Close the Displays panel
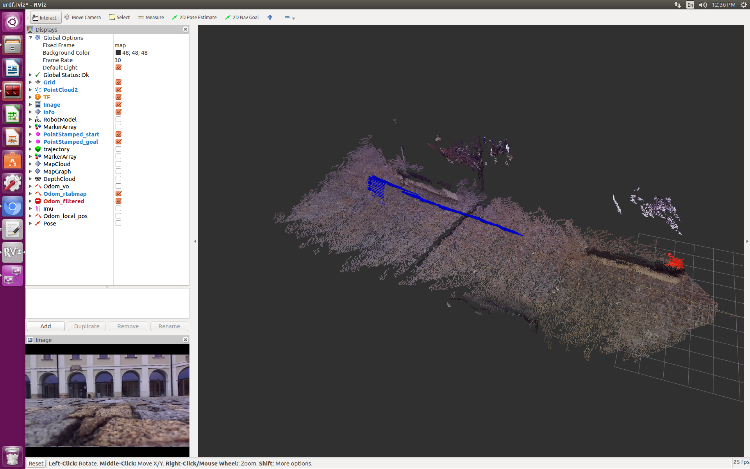The width and height of the screenshot is (750, 469). point(185,30)
